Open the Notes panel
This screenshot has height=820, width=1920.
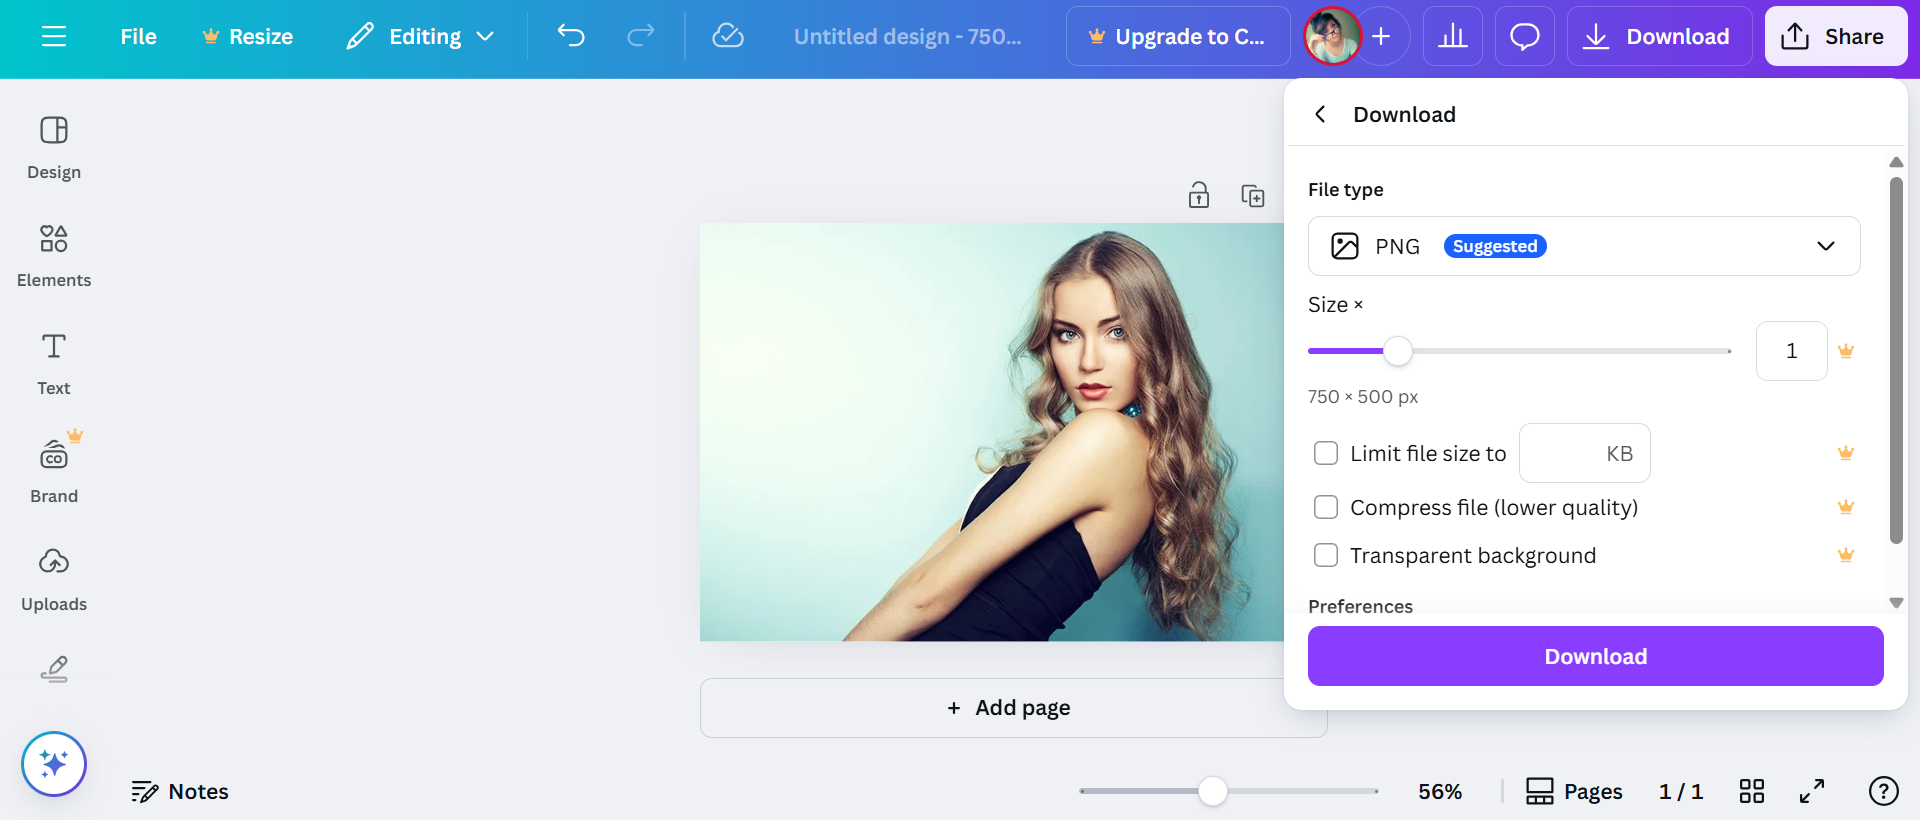pos(180,791)
